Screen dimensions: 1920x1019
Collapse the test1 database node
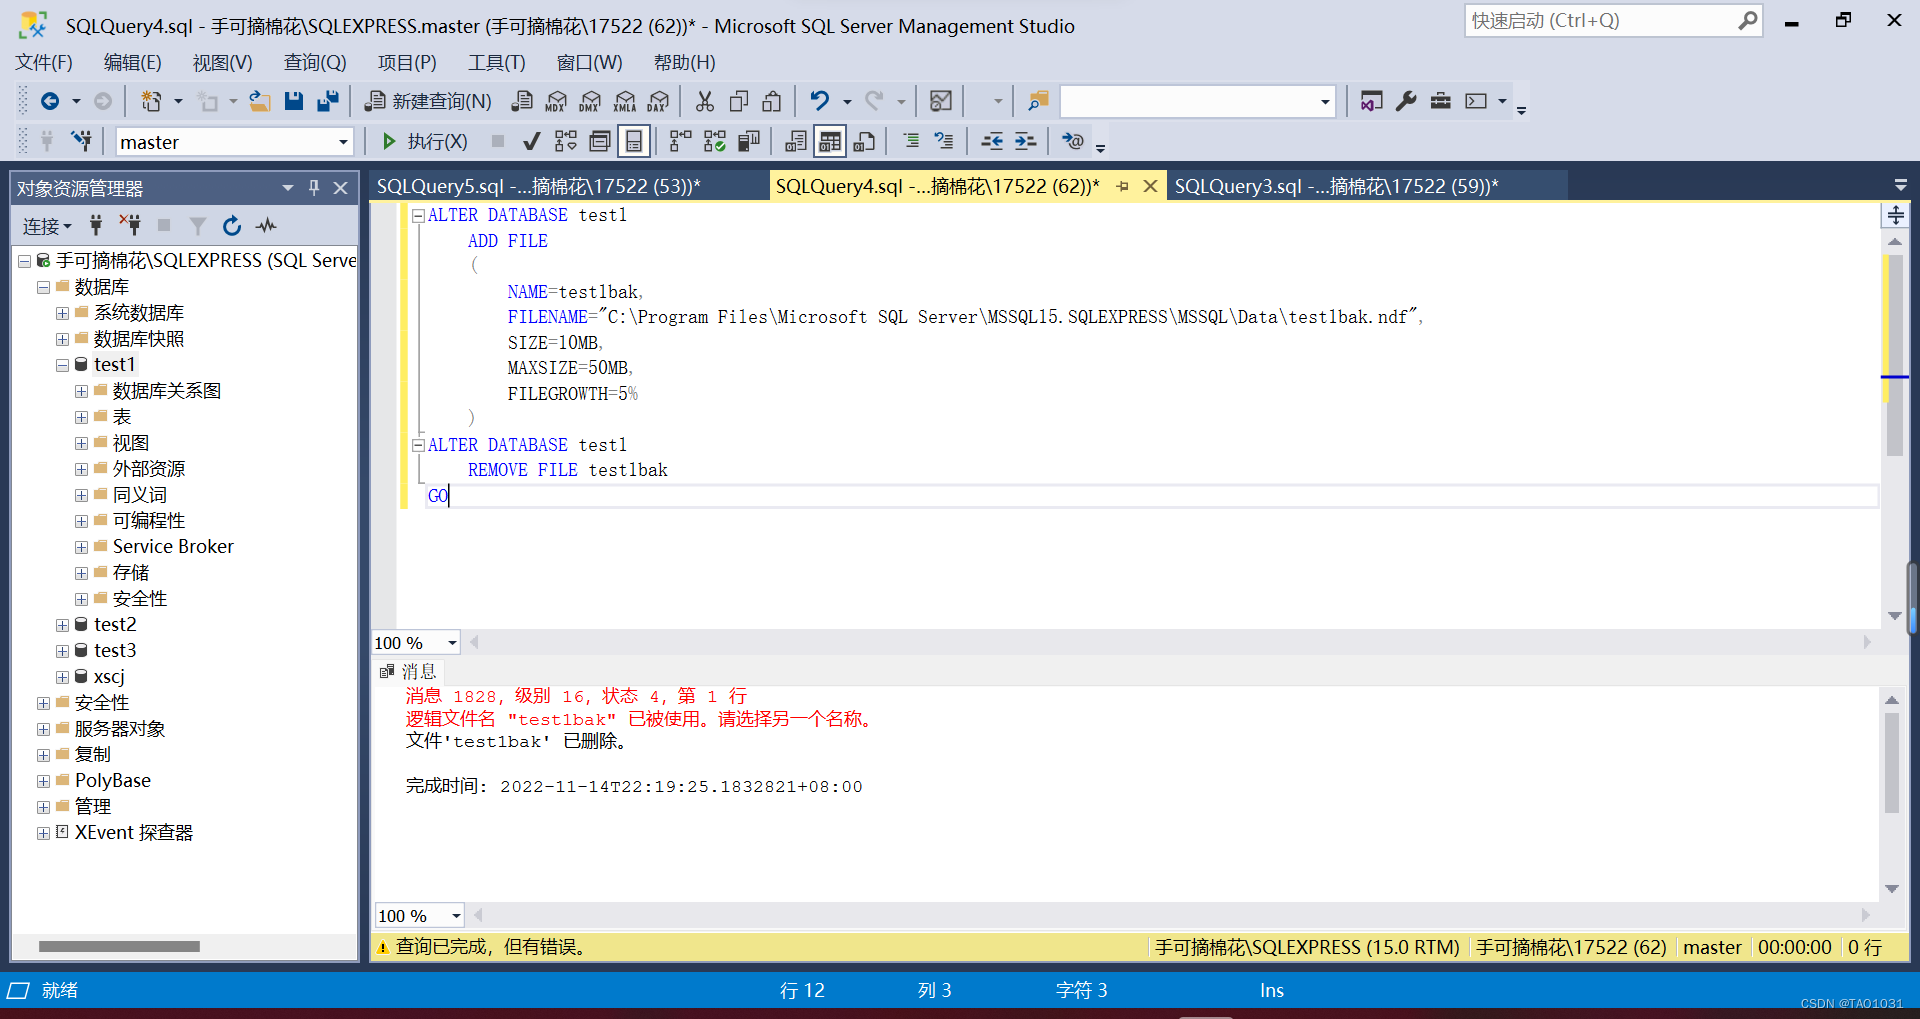click(62, 366)
